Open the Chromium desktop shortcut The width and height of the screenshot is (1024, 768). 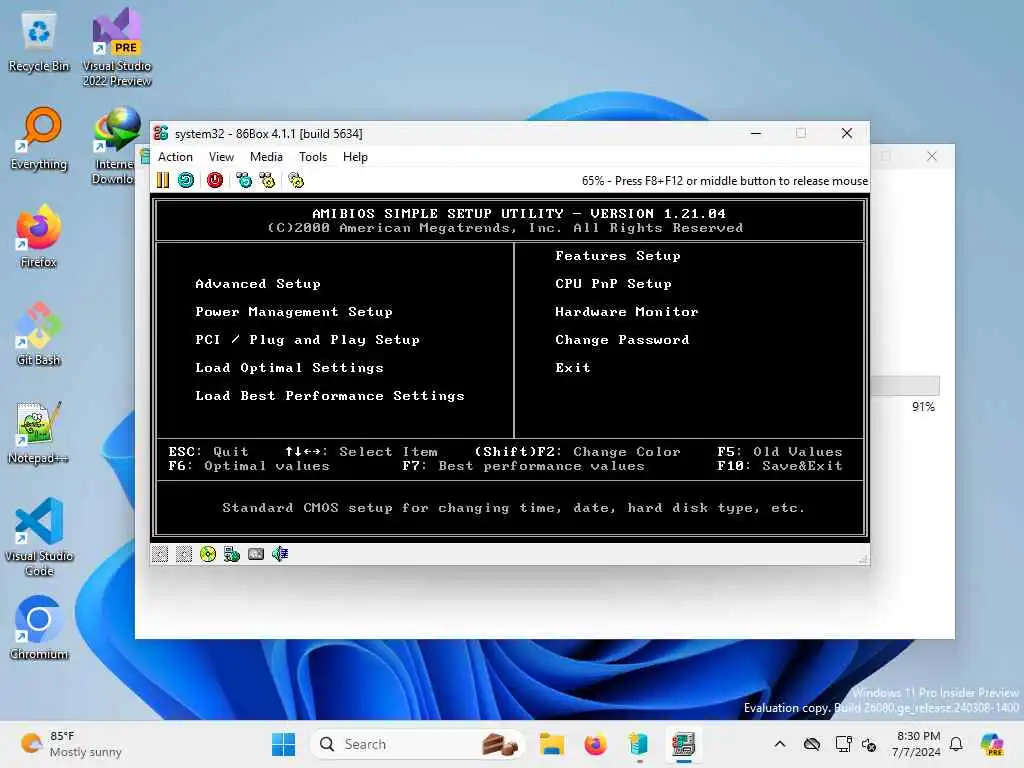pyautogui.click(x=39, y=629)
